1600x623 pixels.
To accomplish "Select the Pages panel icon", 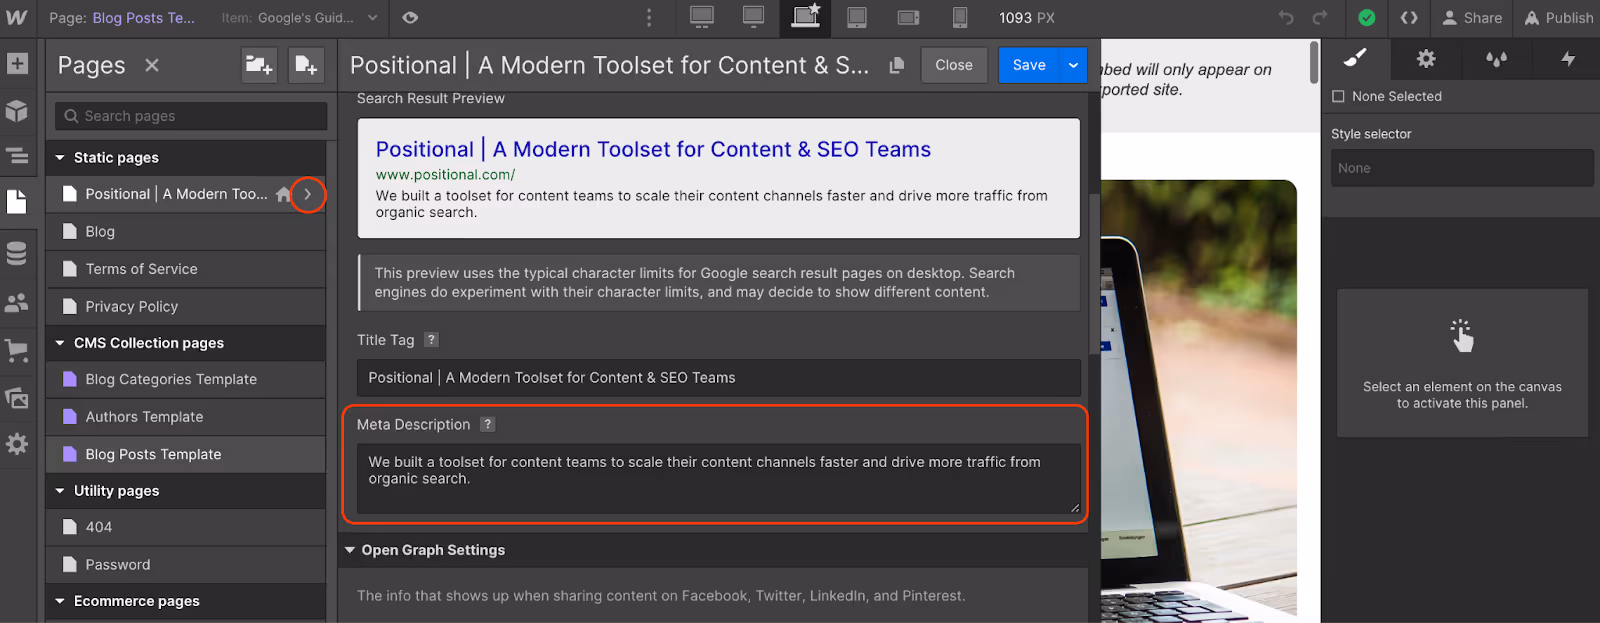I will 17,201.
